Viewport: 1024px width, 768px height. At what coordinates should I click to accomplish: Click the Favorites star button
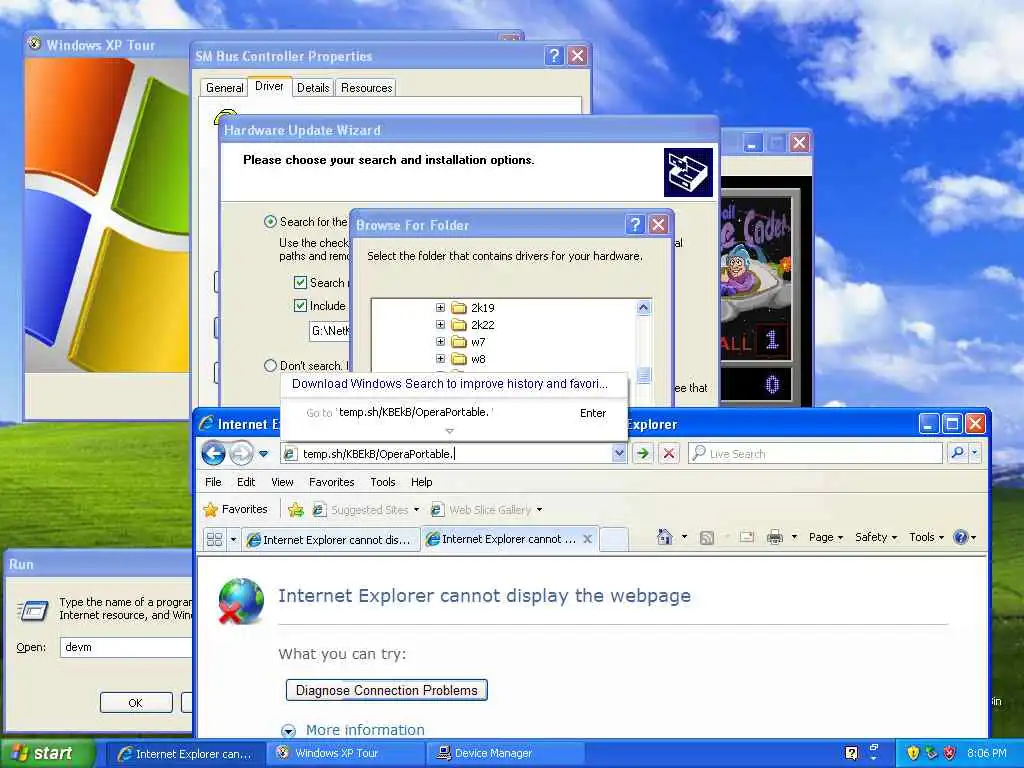(x=236, y=509)
